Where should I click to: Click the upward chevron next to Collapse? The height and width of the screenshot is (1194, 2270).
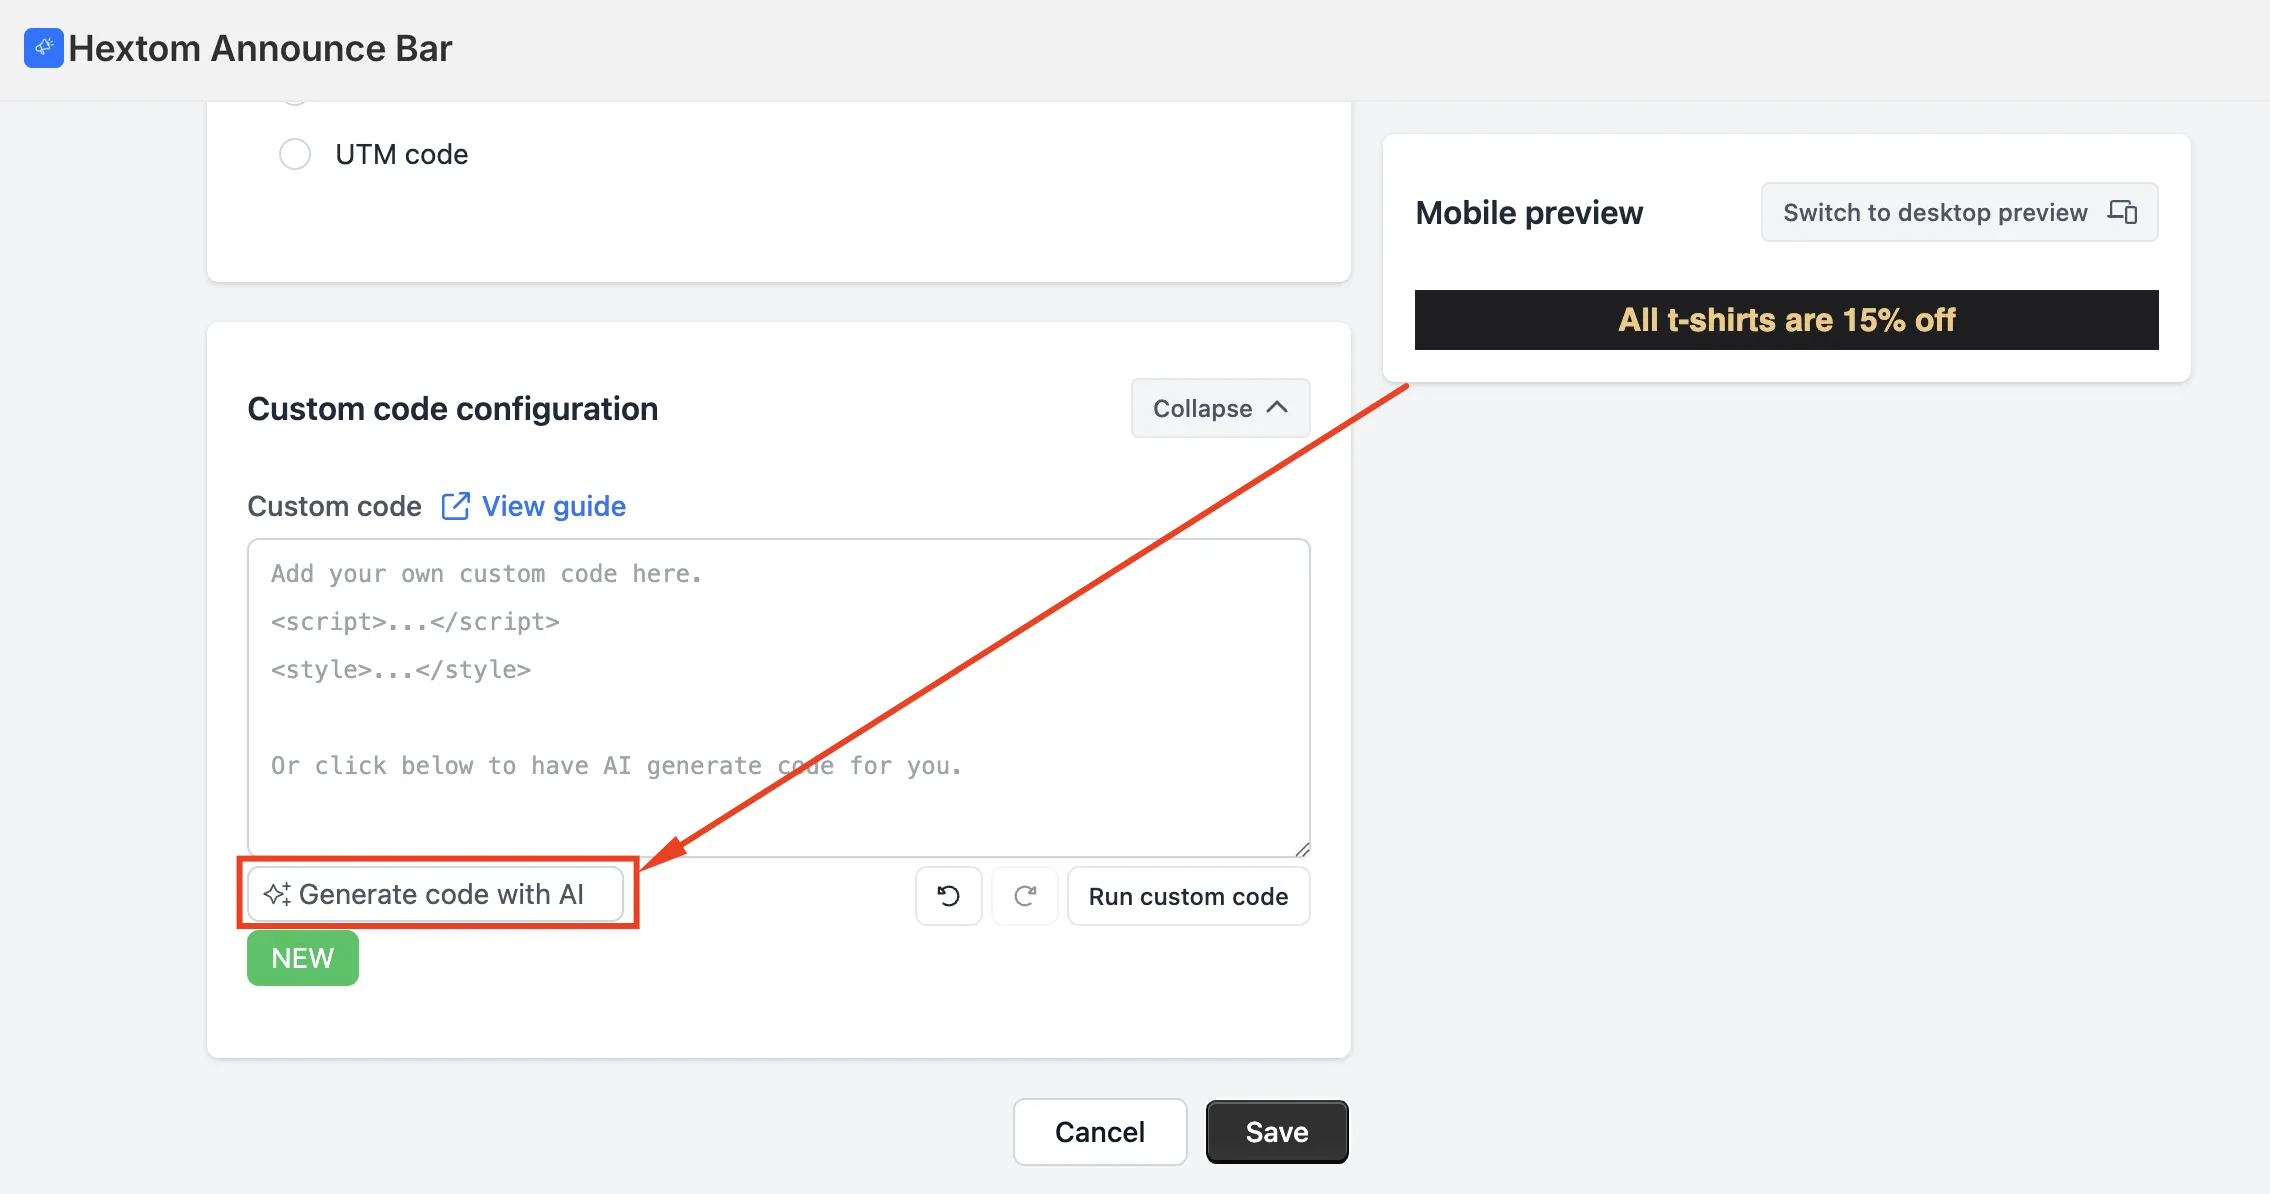tap(1277, 408)
